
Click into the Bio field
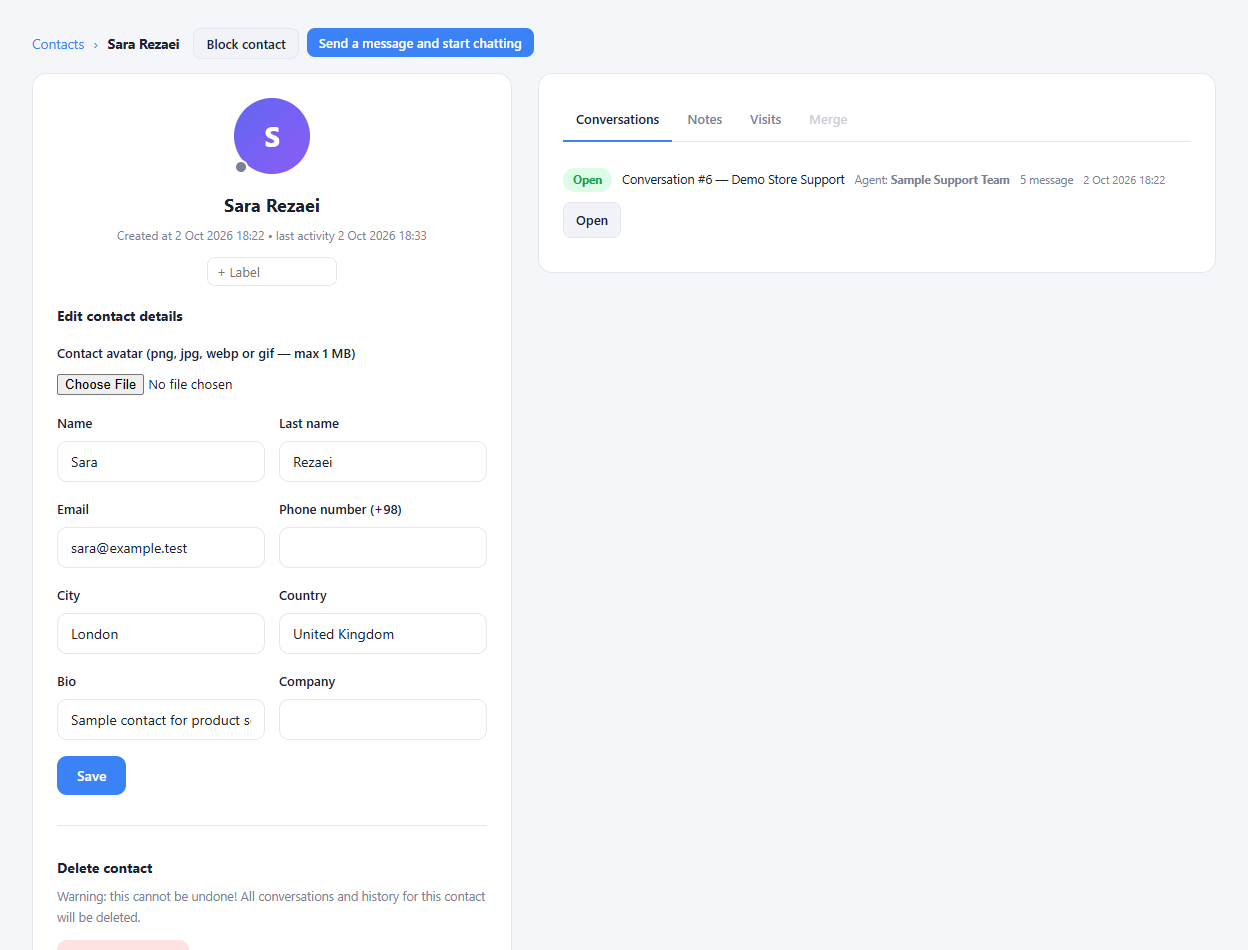coord(161,720)
